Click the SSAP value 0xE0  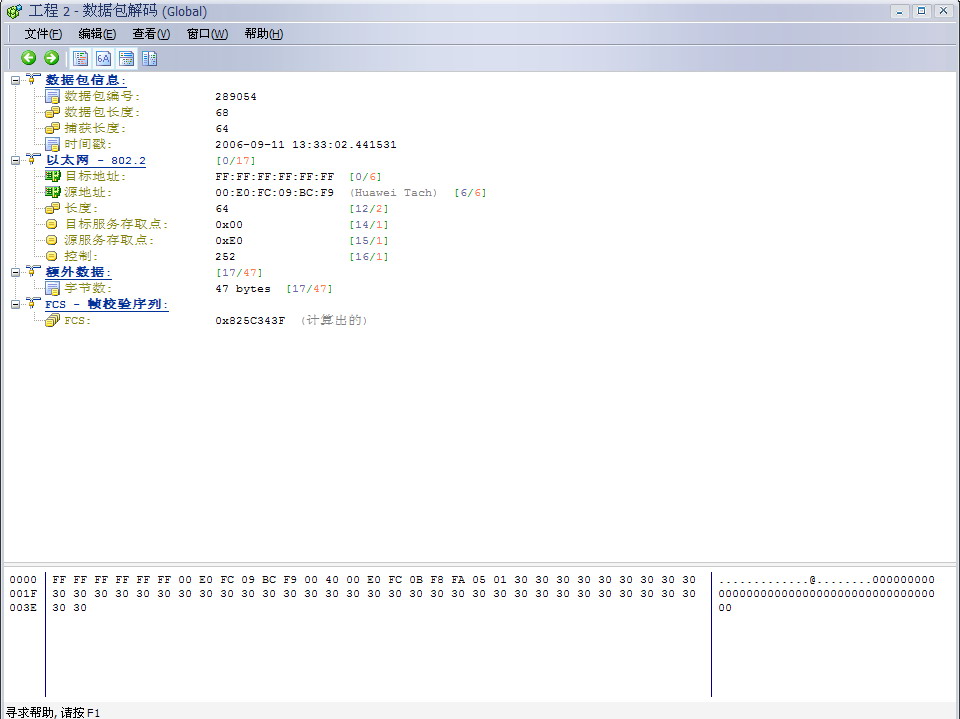[229, 241]
